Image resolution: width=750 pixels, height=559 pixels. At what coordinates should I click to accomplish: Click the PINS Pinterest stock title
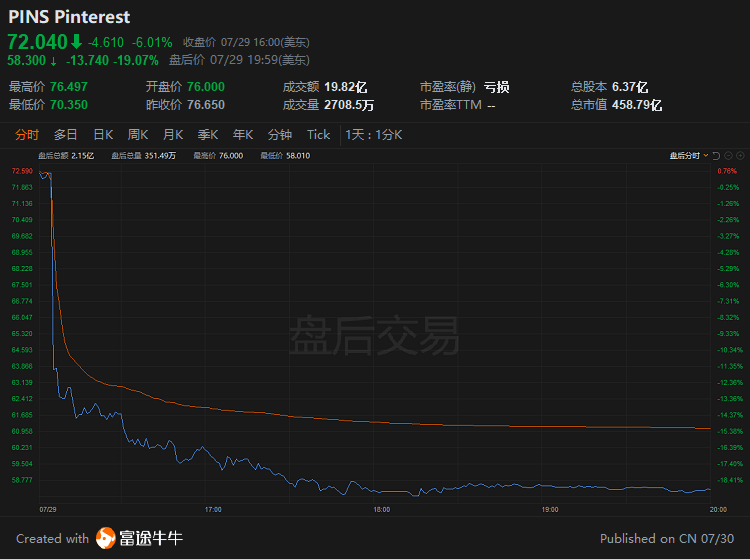pos(68,17)
